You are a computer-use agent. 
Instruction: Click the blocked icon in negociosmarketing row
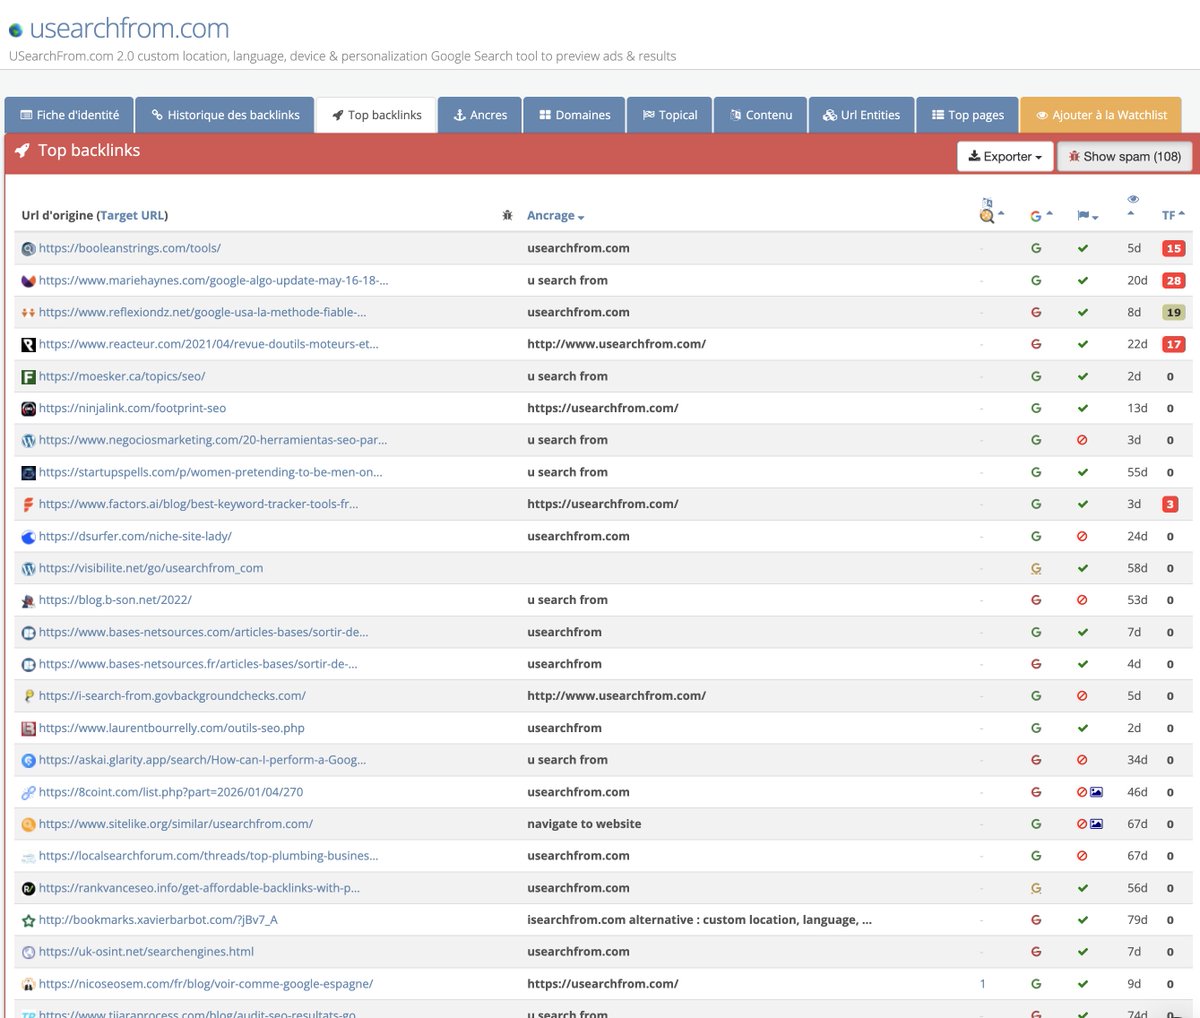1082,440
